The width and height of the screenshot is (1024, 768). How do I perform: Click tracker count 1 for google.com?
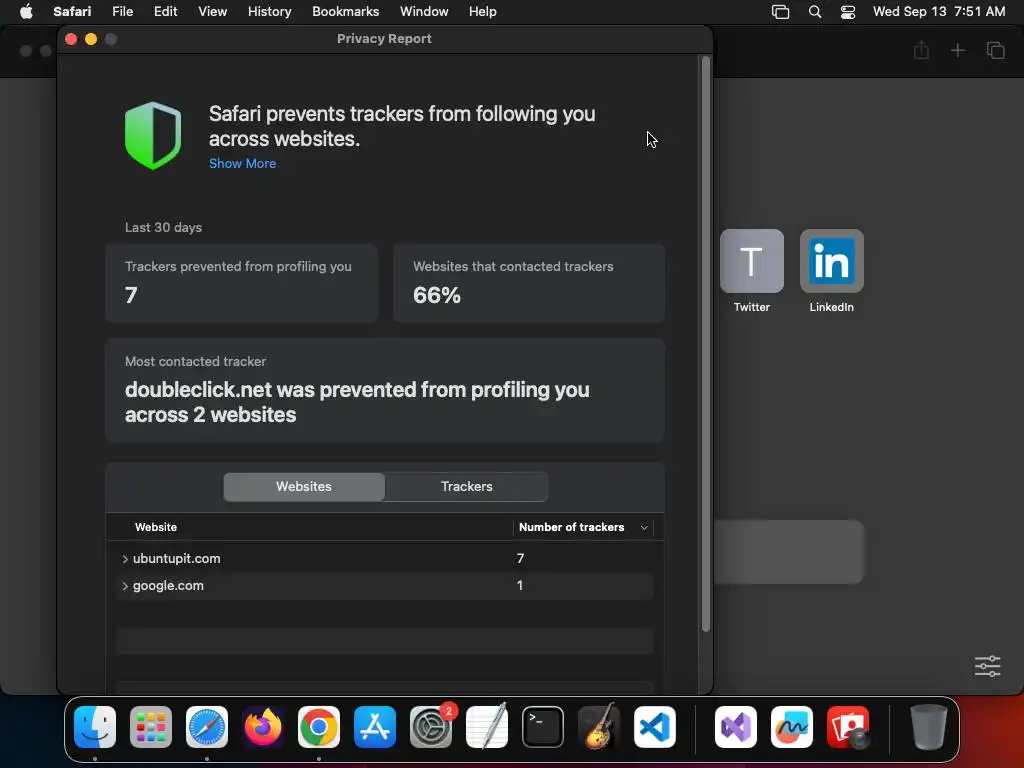[x=520, y=586]
